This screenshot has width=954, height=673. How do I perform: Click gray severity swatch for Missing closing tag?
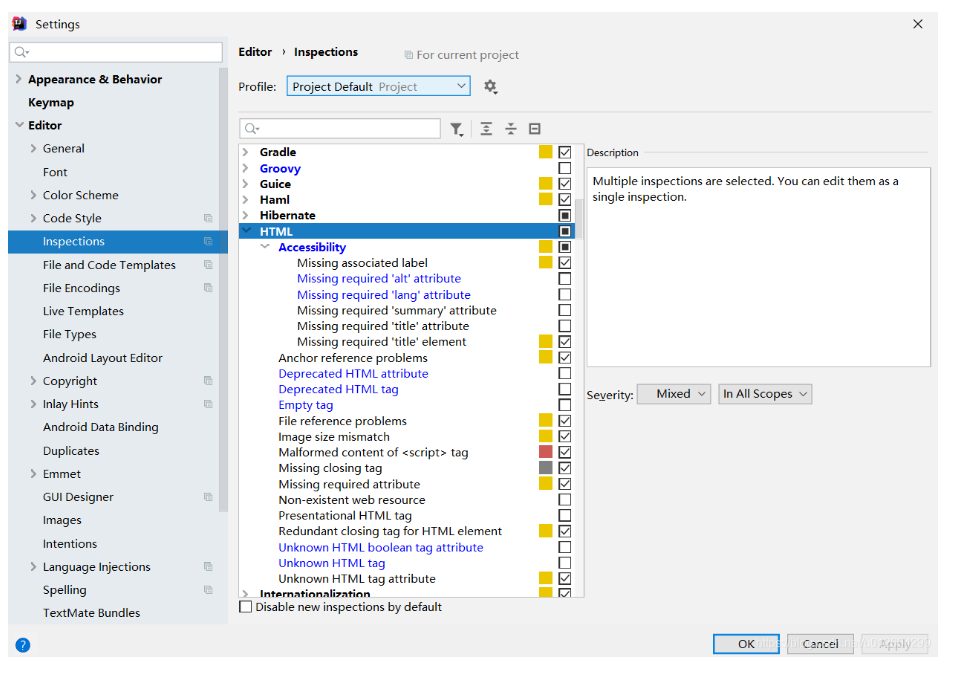tap(546, 468)
